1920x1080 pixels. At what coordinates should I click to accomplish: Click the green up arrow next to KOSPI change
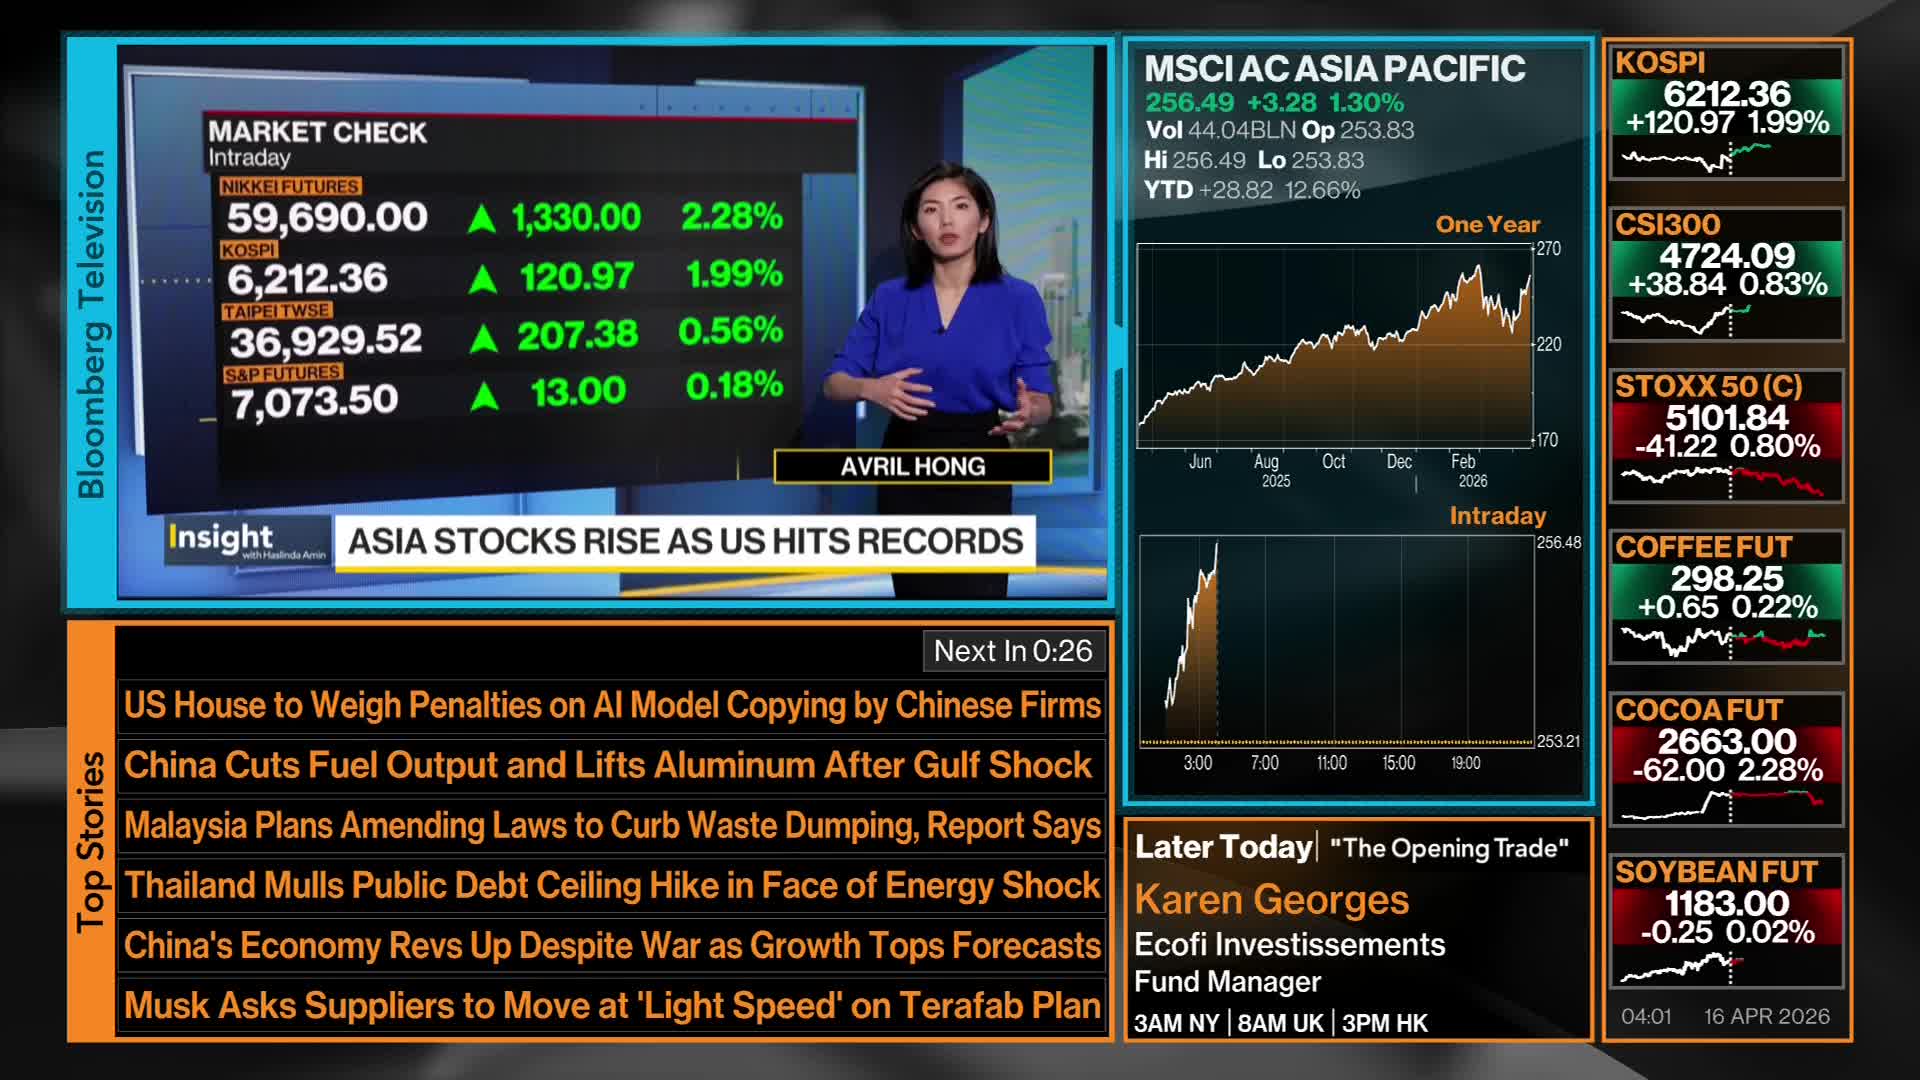click(x=483, y=278)
